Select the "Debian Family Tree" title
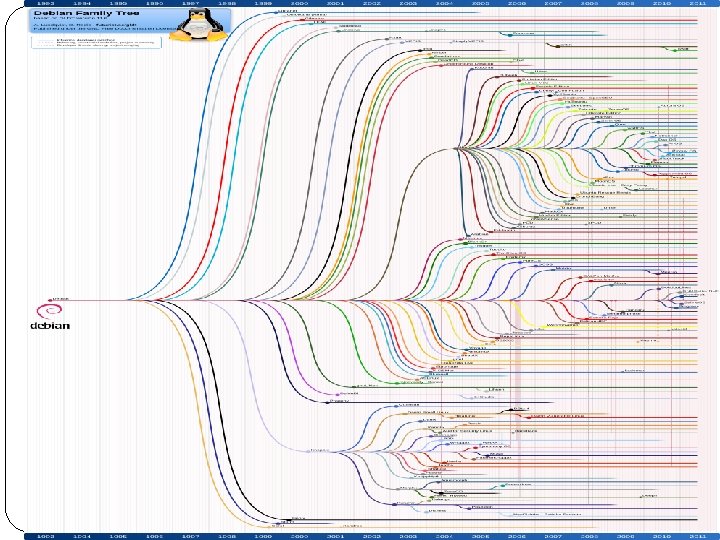 pyautogui.click(x=86, y=13)
